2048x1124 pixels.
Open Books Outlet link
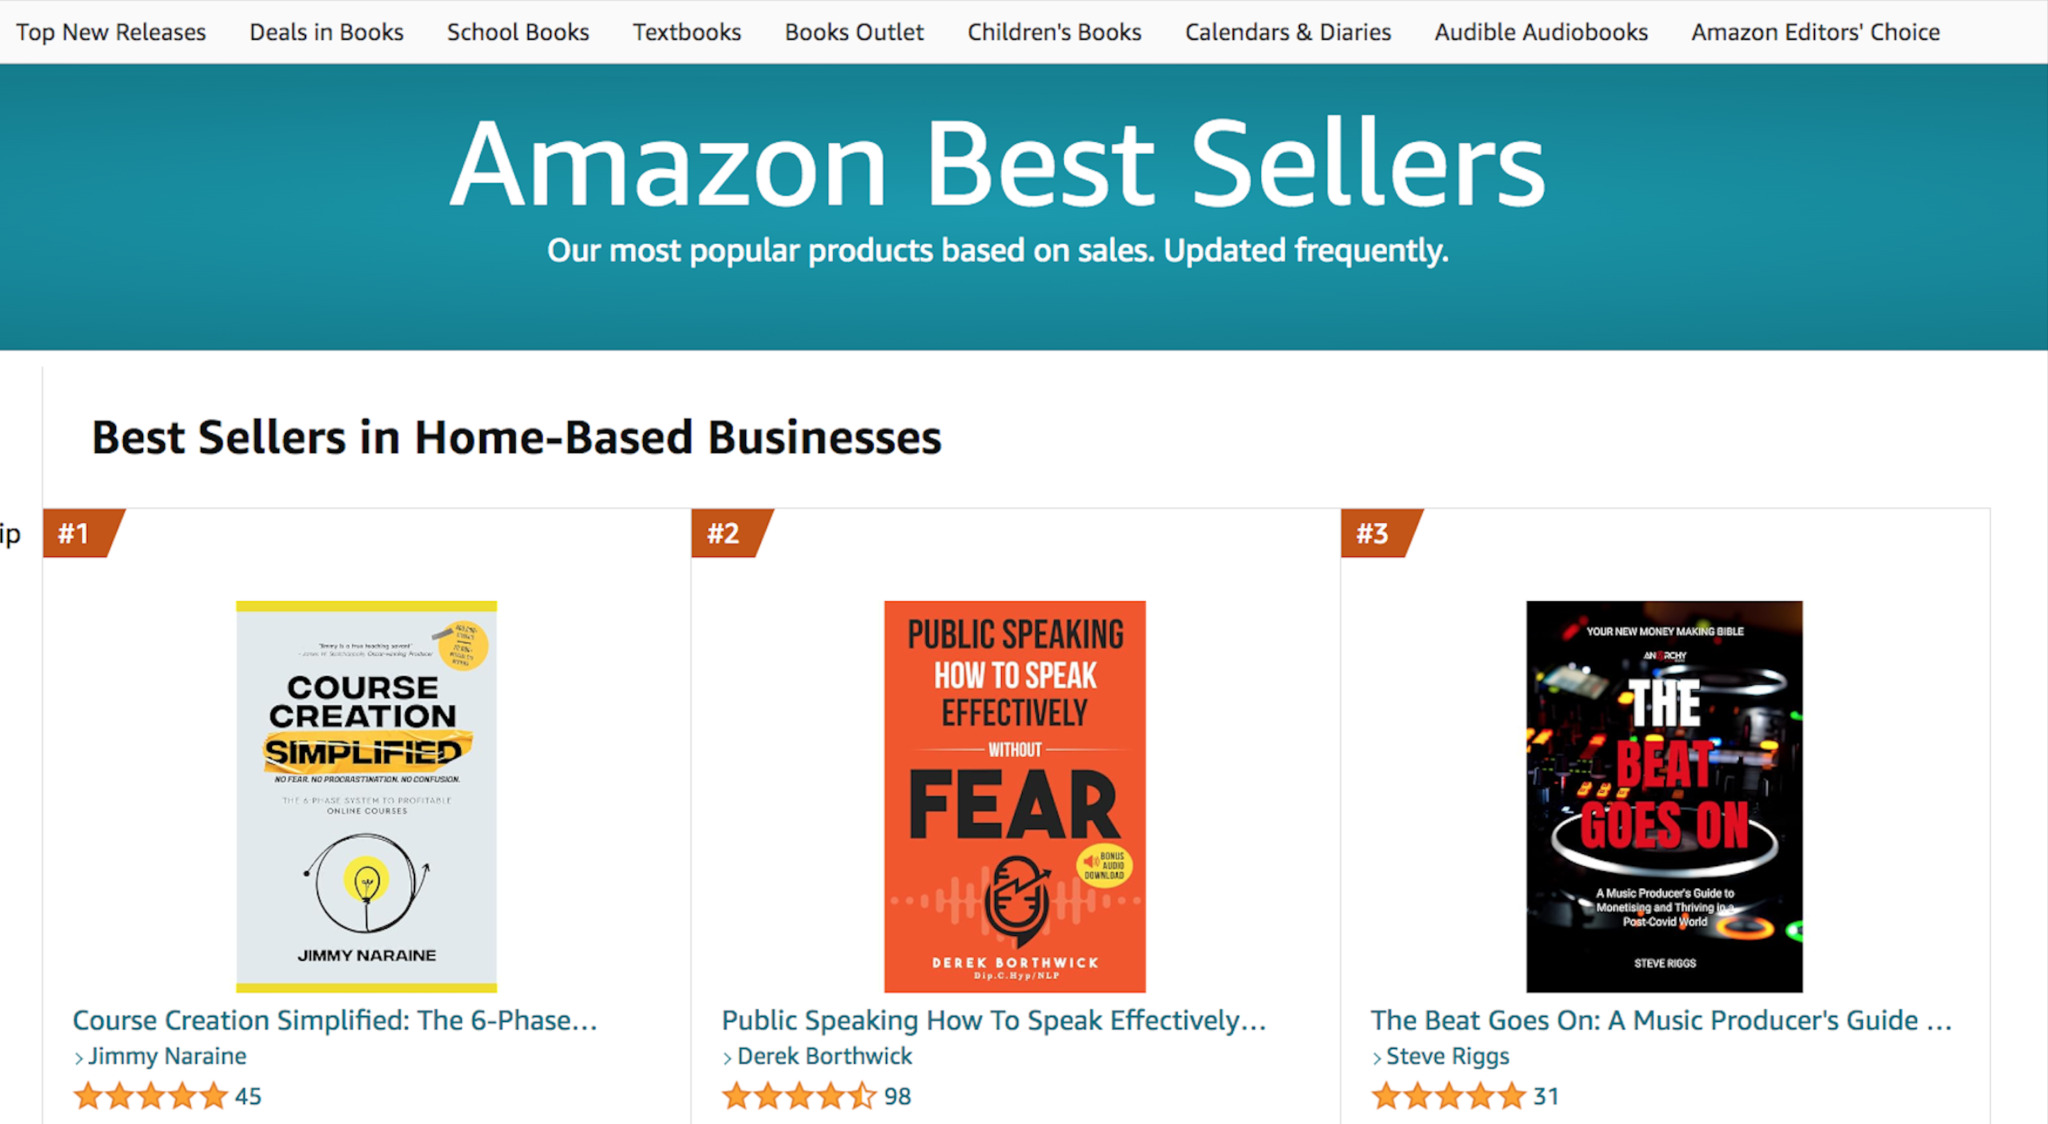[854, 32]
